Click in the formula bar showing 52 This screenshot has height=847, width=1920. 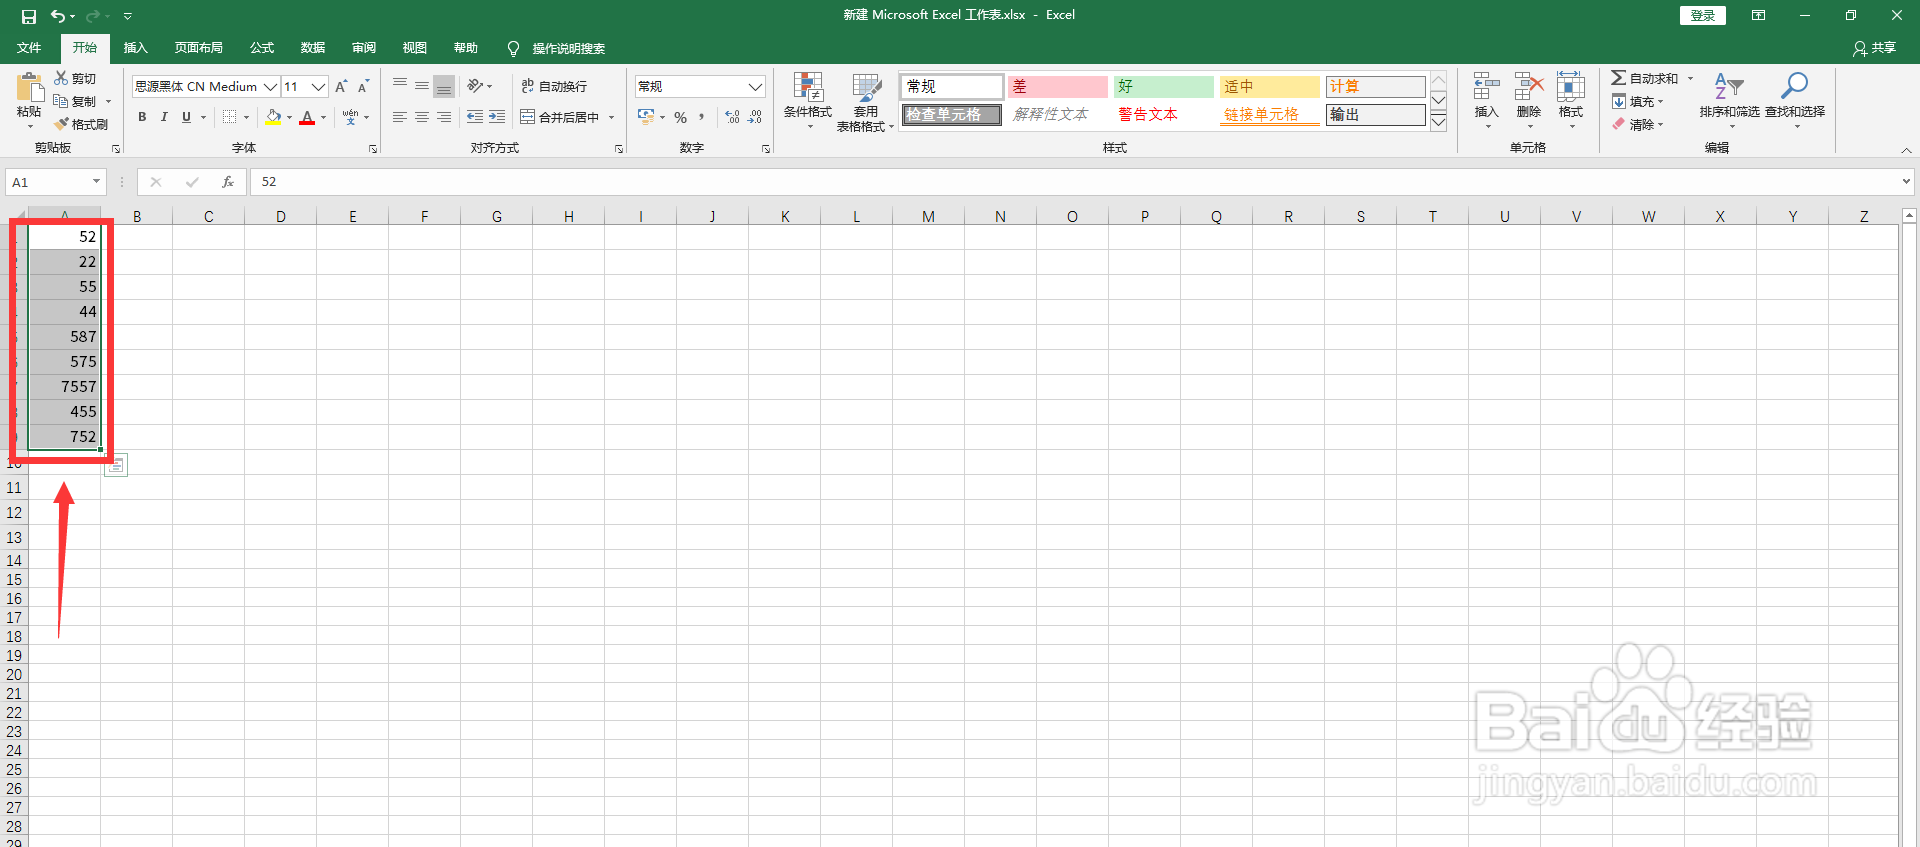1075,182
